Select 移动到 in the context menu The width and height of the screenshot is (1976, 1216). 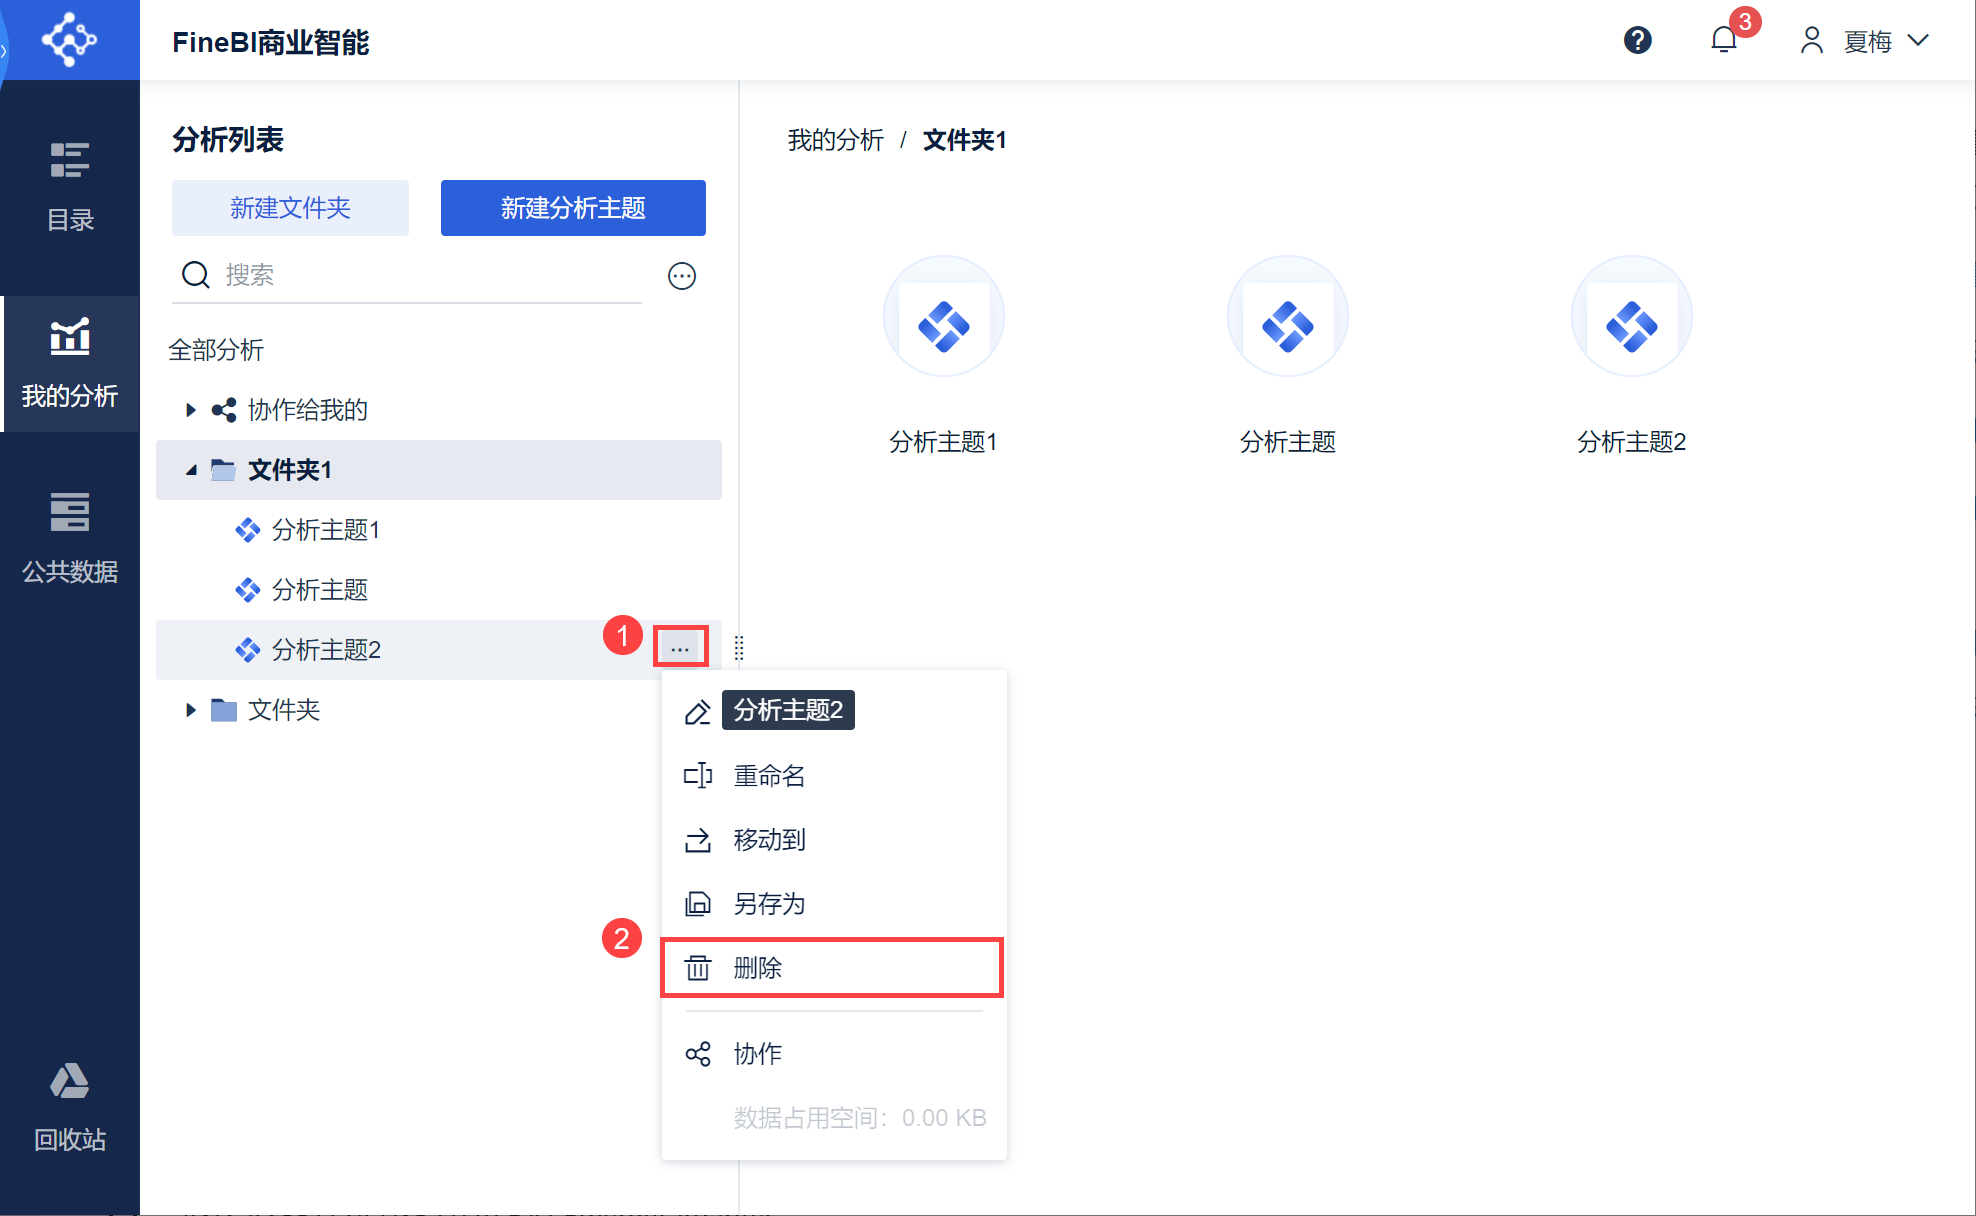tap(769, 840)
